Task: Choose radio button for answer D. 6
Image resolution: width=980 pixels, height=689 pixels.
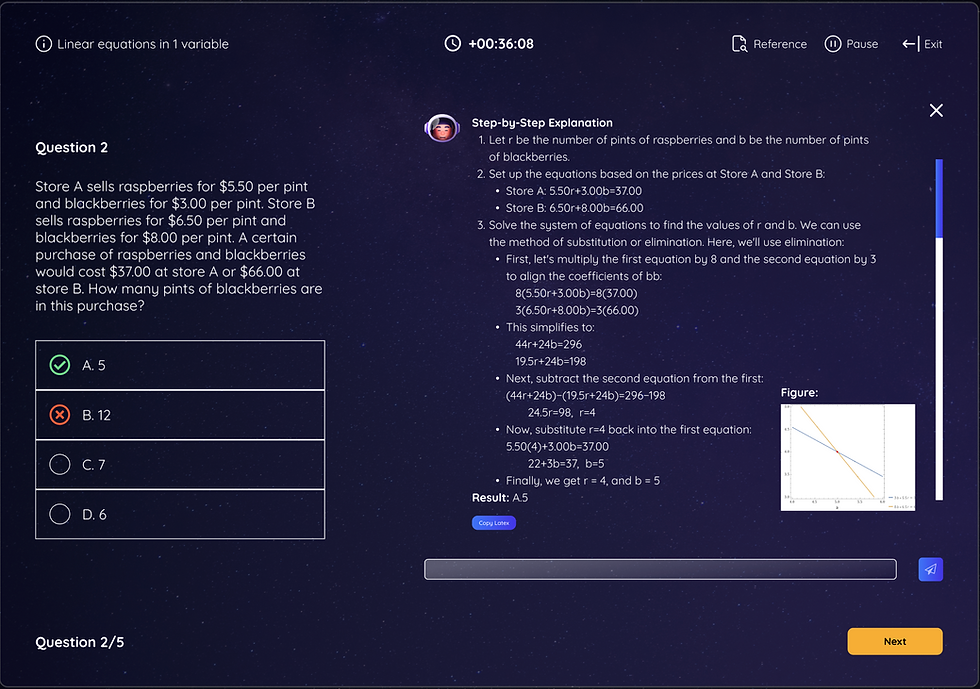Action: pos(60,514)
